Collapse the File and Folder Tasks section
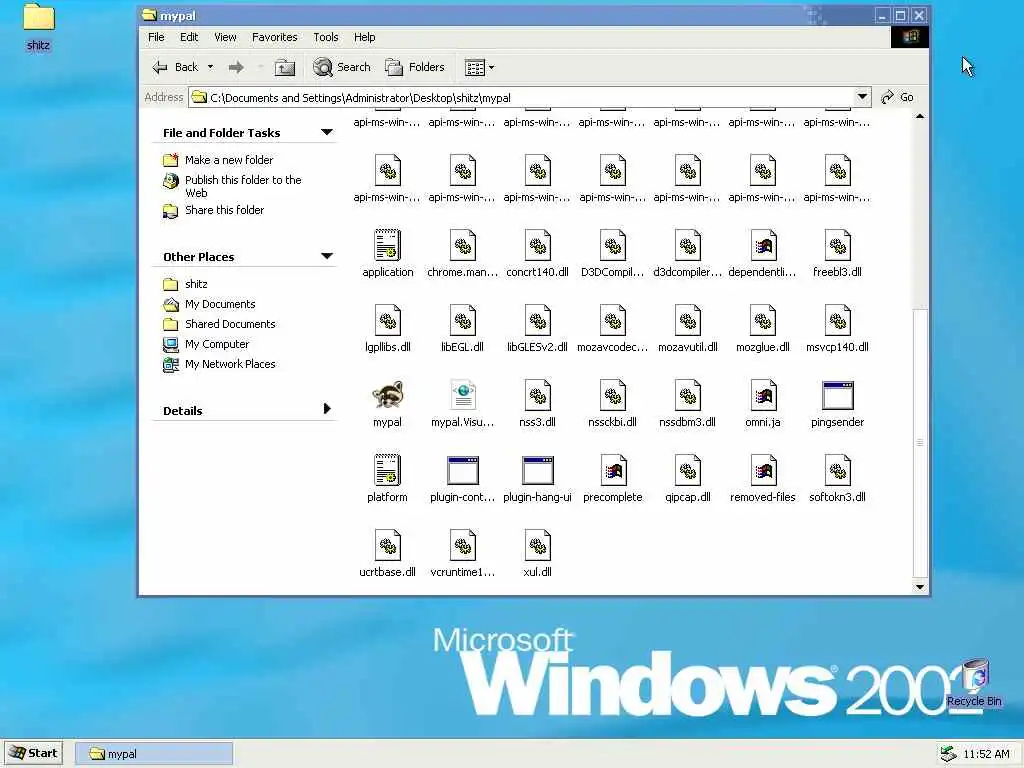Viewport: 1024px width, 768px height. pyautogui.click(x=327, y=133)
